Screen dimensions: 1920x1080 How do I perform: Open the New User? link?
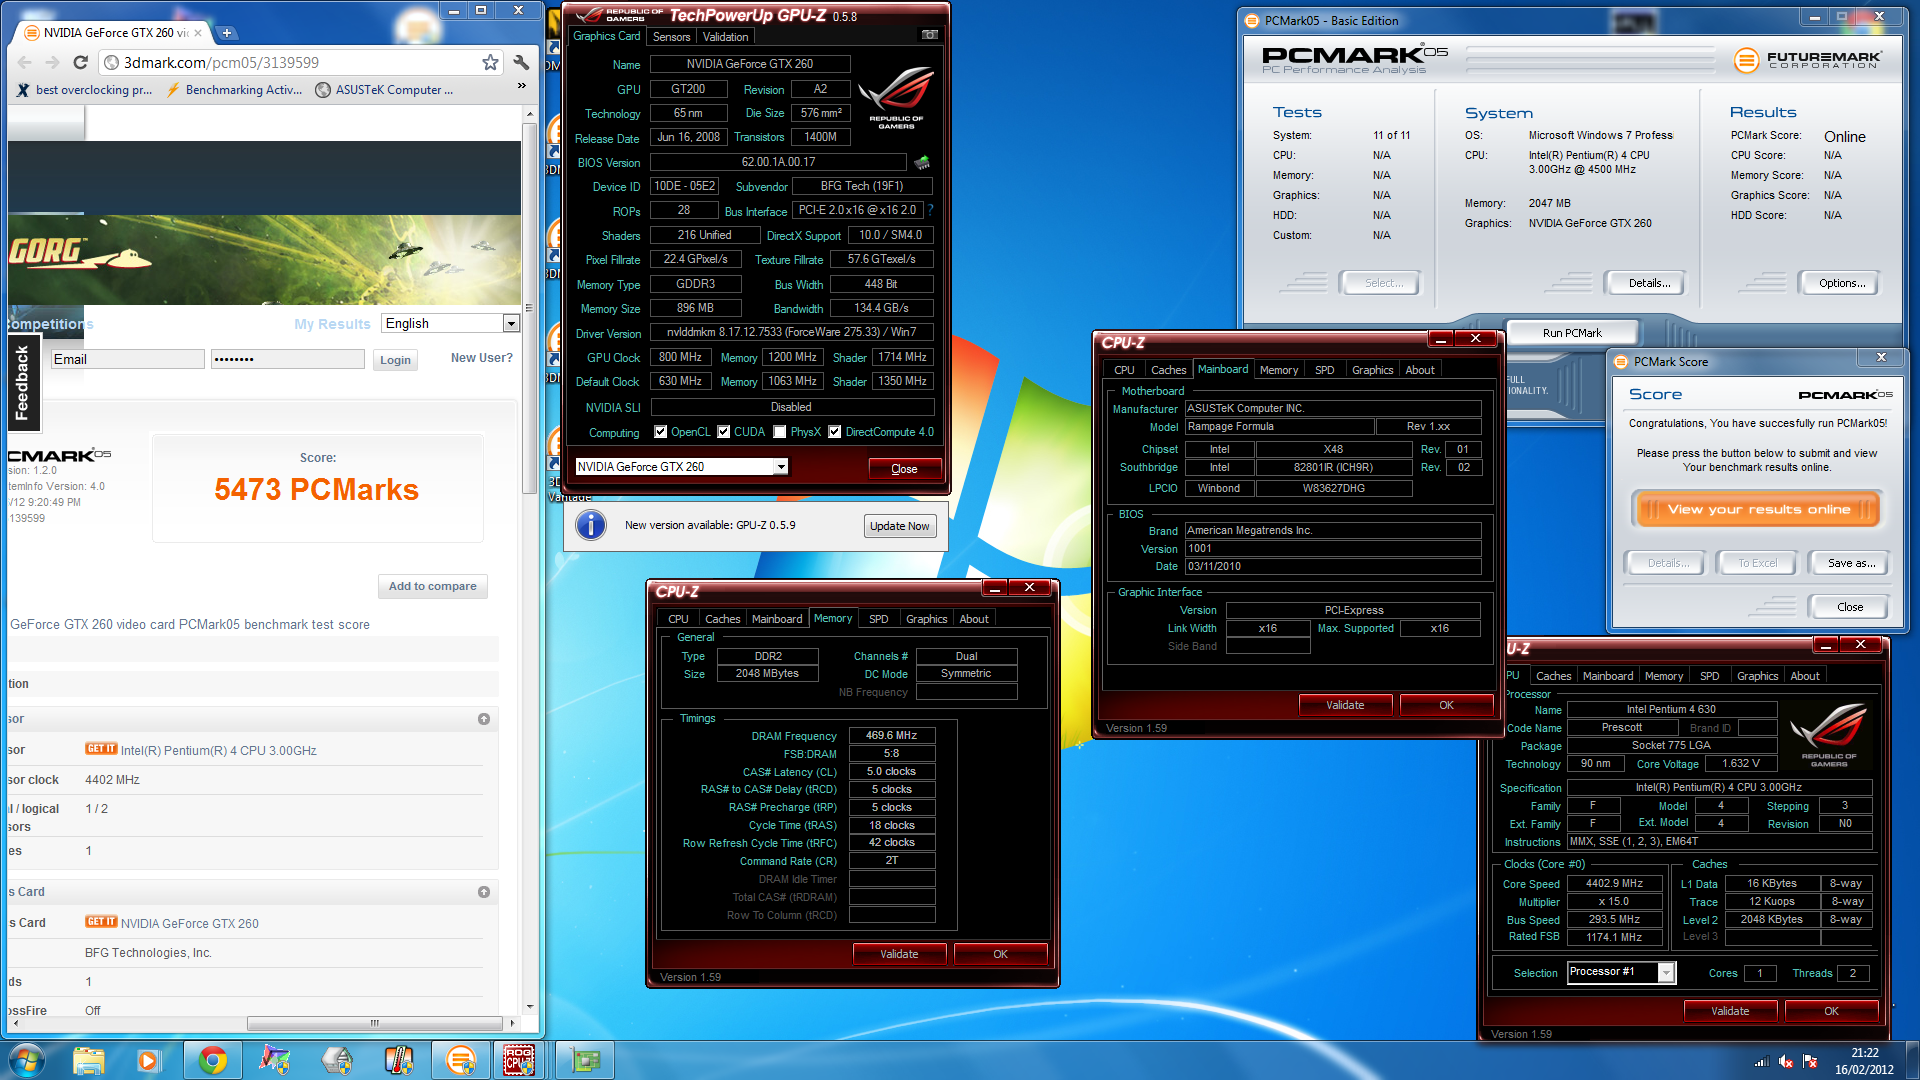click(481, 358)
